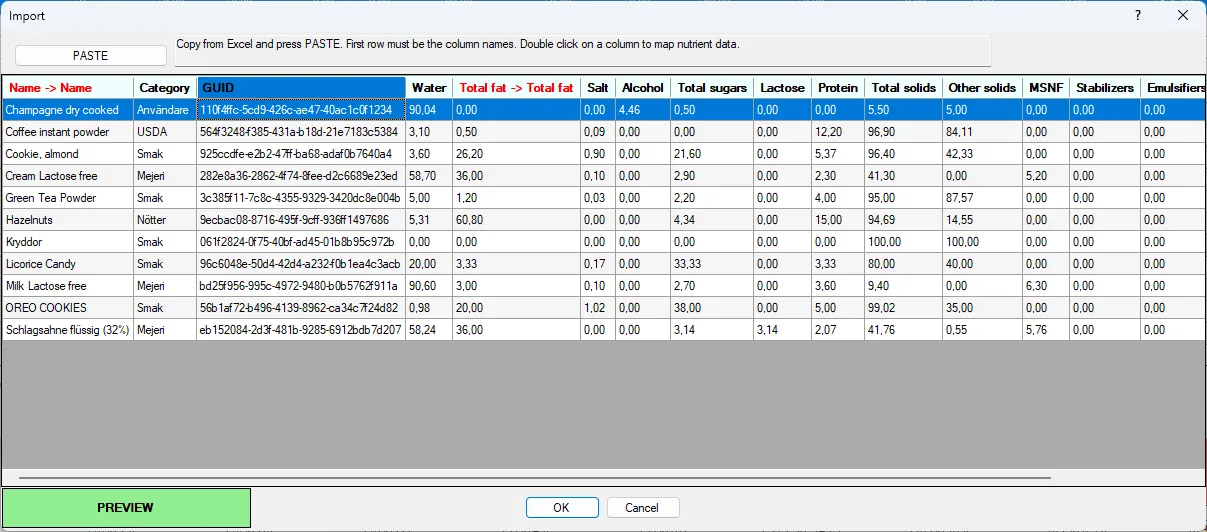Click total fat value 26,20 for Cookie, almond
Viewport: 1207px width, 532px height.
pos(516,154)
